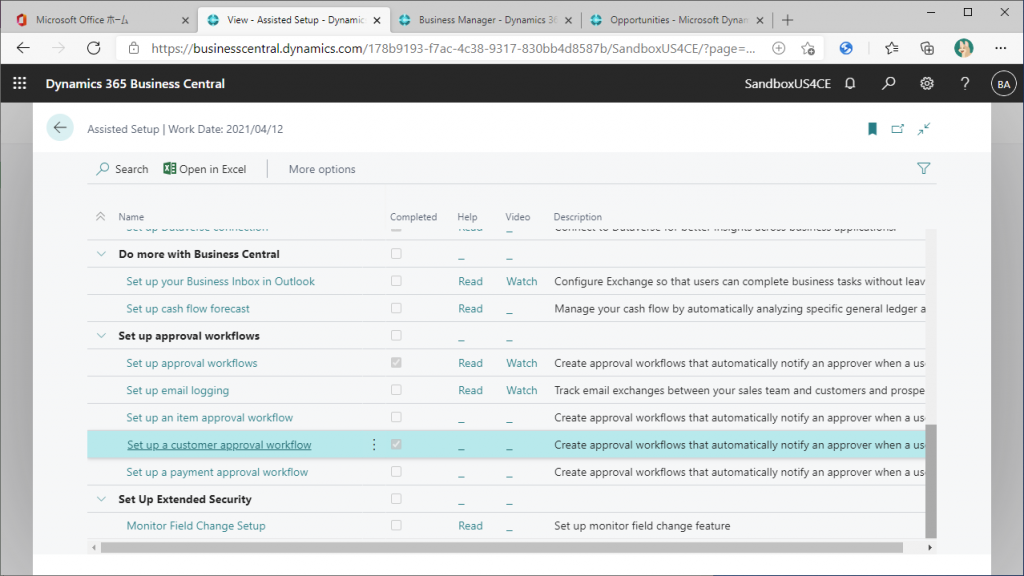The width and height of the screenshot is (1024, 576).
Task: Open Monitor Field Change Setup link
Action: (x=196, y=526)
